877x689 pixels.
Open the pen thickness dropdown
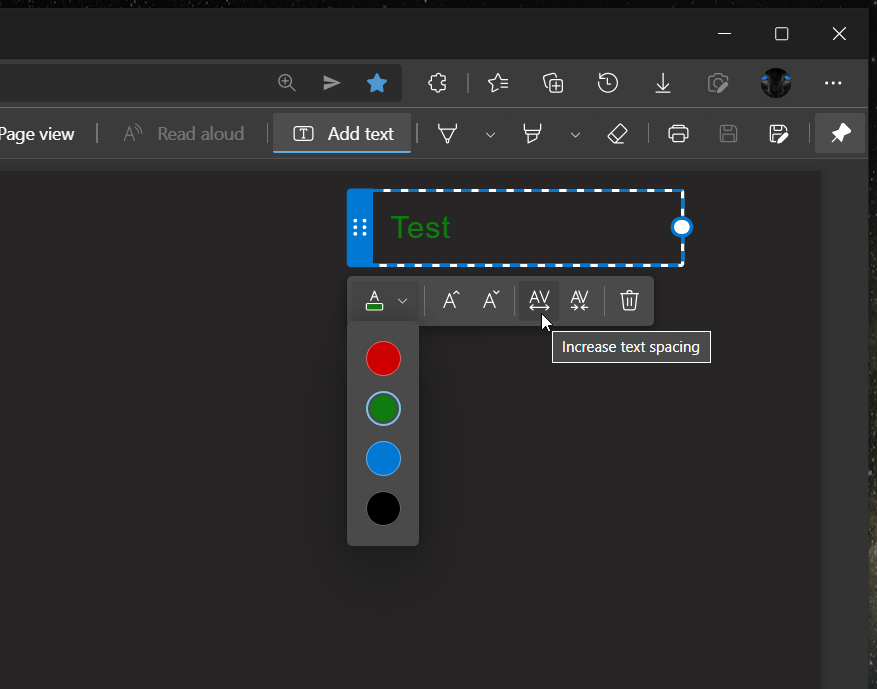[491, 133]
